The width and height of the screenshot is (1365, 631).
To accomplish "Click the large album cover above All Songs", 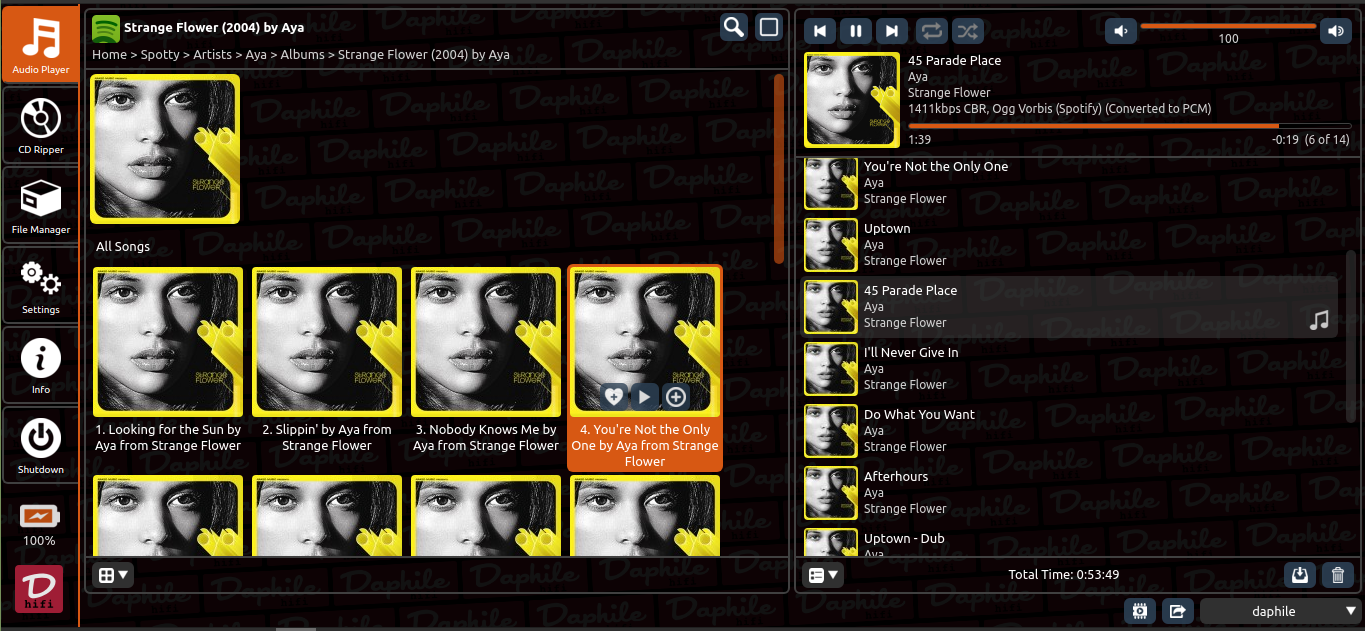I will (165, 149).
